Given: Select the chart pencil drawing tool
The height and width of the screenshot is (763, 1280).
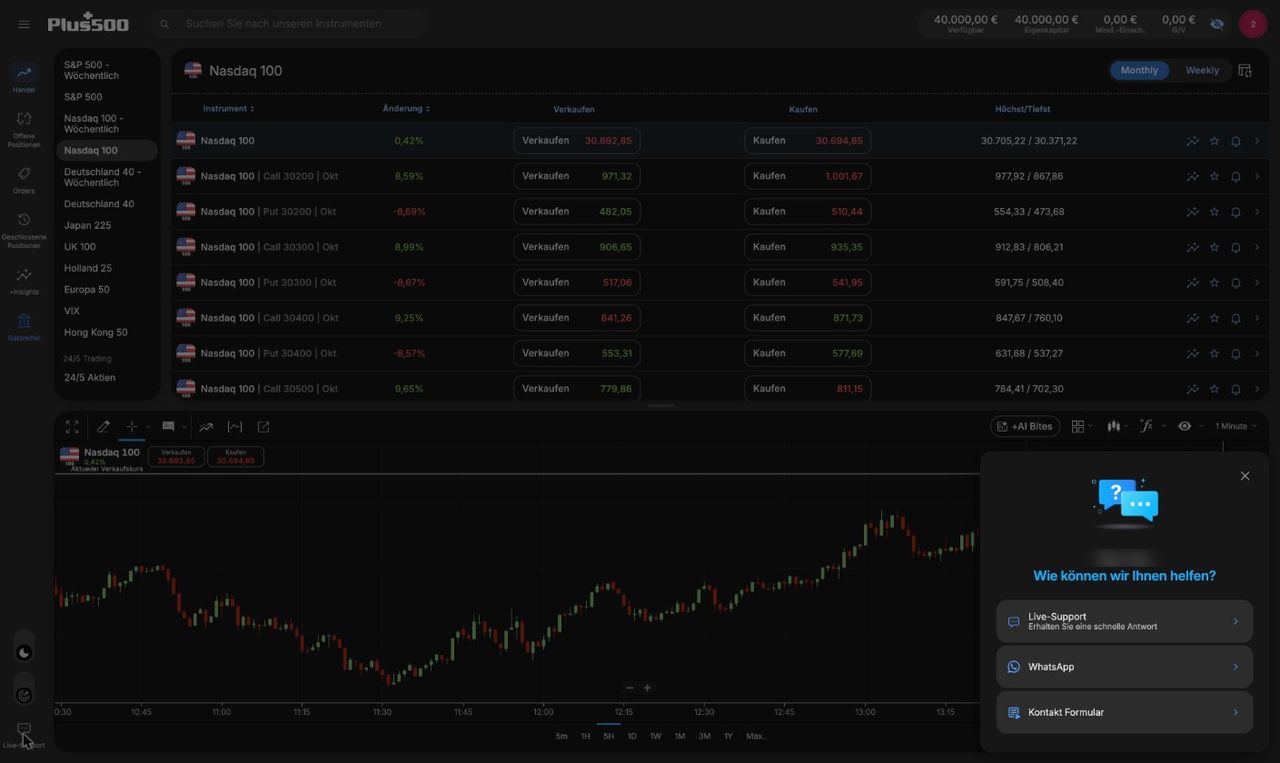Looking at the screenshot, I should (x=103, y=427).
